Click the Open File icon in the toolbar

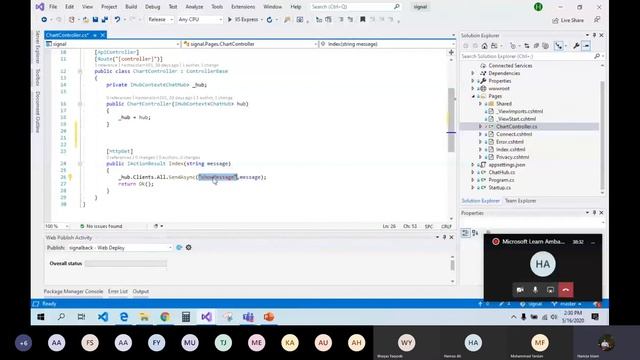click(86, 20)
